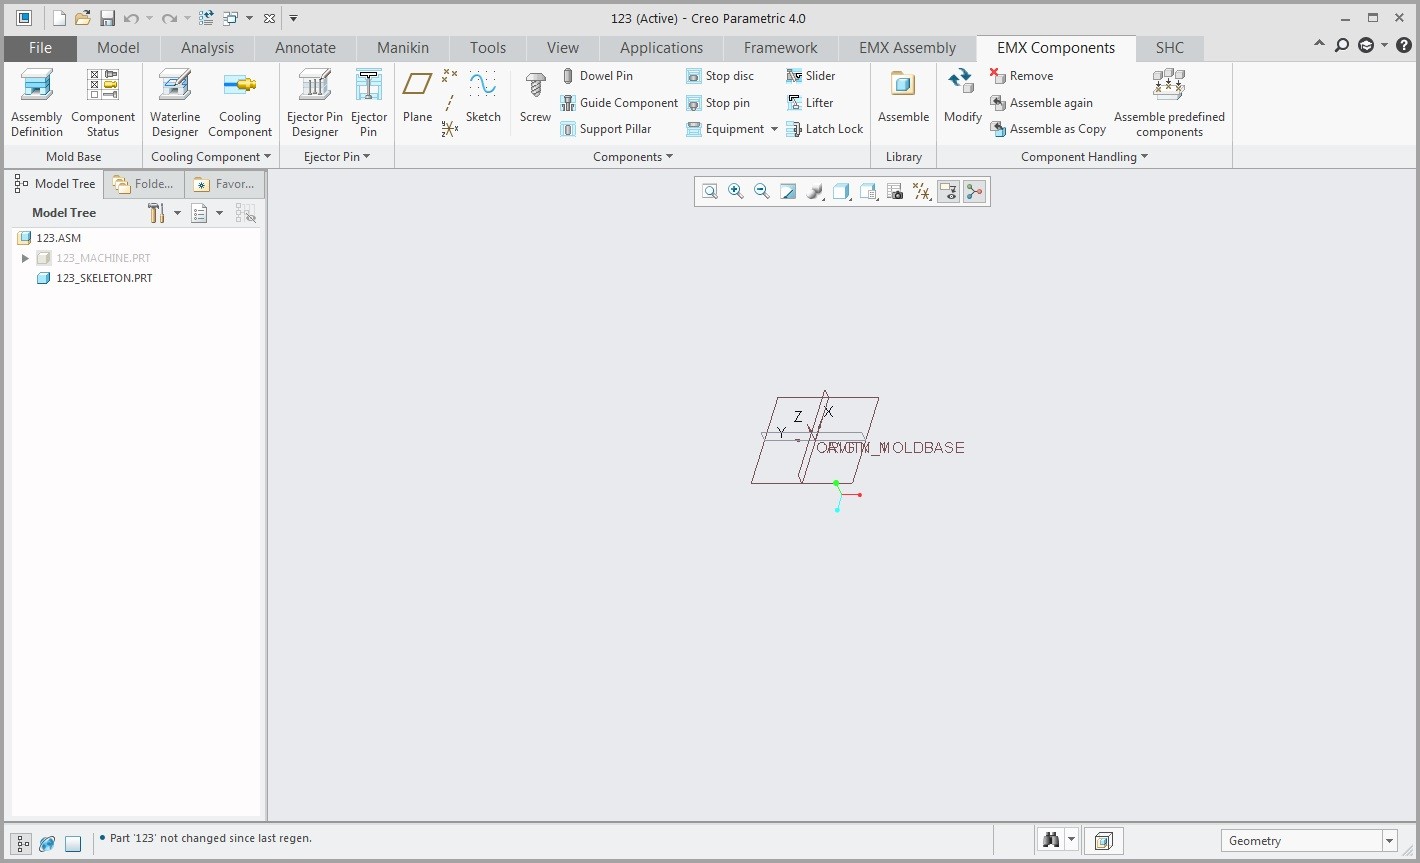
Task: Add a Stop disc
Action: tap(720, 76)
